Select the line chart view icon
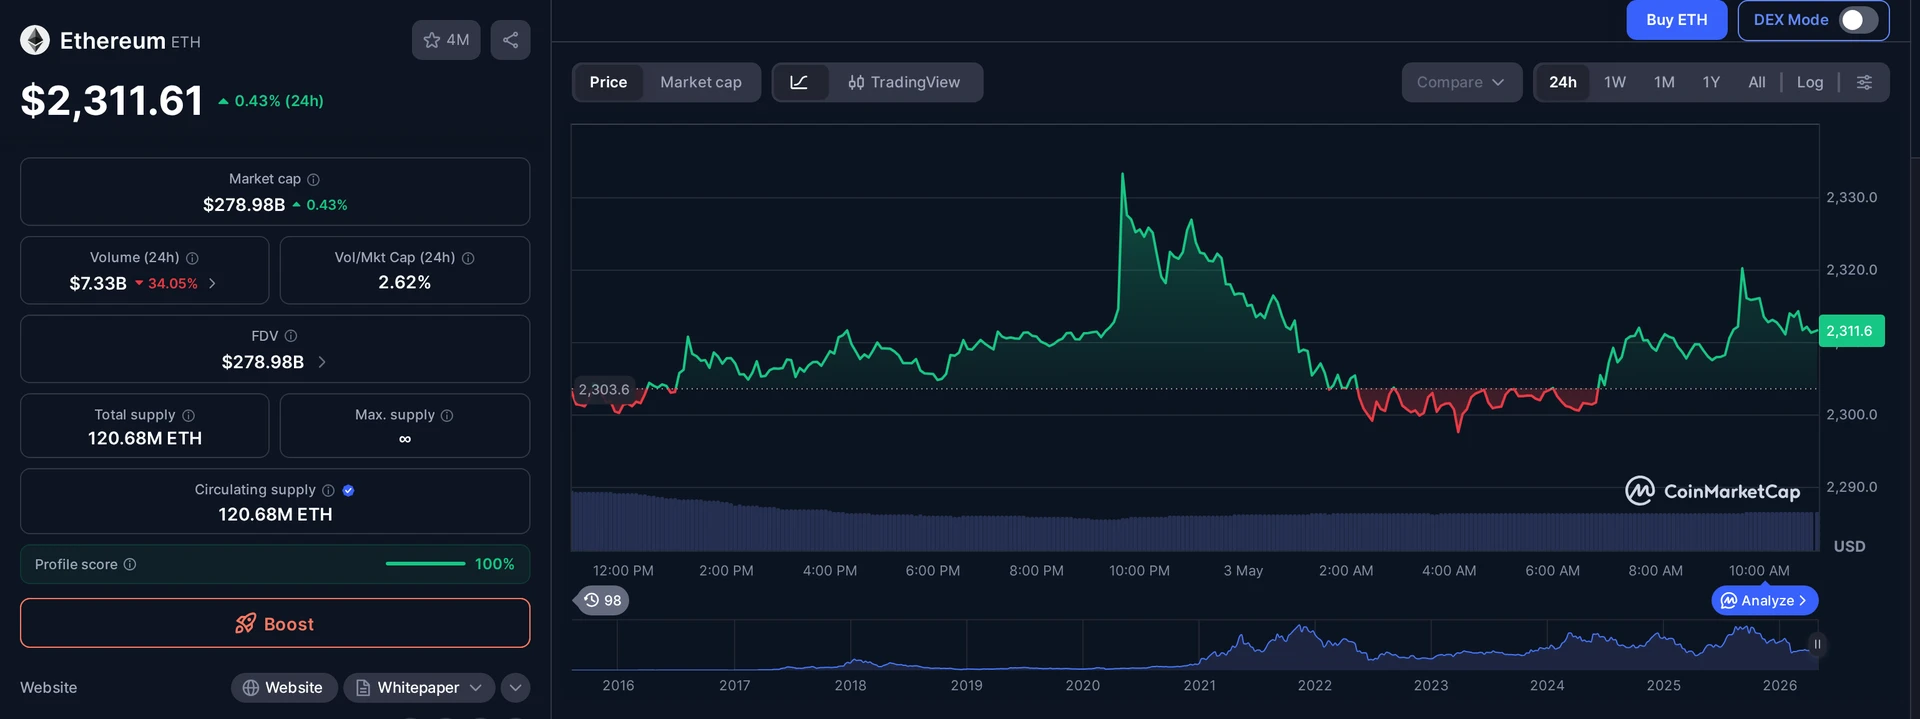The width and height of the screenshot is (1920, 719). click(x=799, y=82)
